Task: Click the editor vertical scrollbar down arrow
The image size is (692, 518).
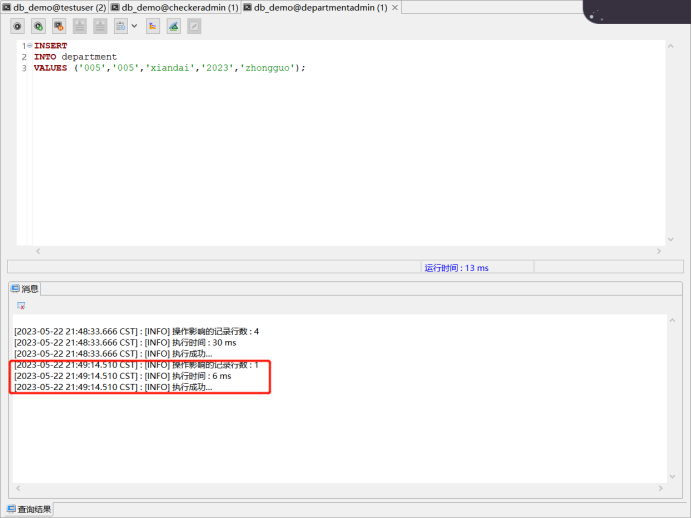Action: (671, 240)
